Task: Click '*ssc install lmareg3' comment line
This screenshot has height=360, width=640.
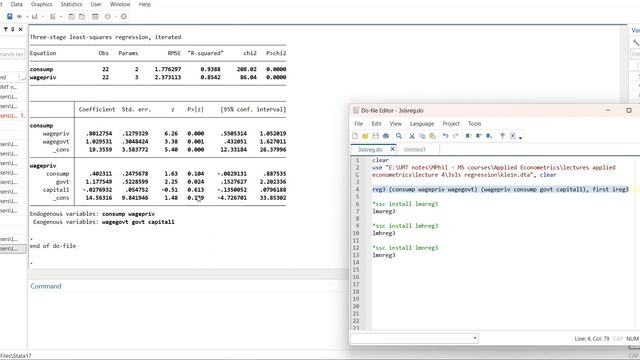Action: click(x=405, y=204)
